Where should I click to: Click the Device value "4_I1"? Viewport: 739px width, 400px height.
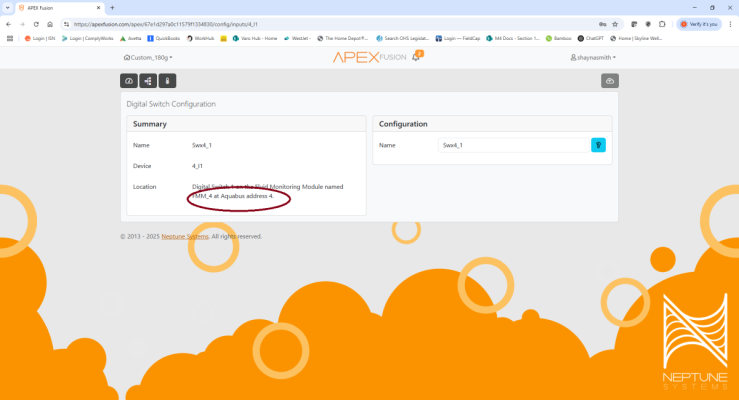pyautogui.click(x=197, y=166)
